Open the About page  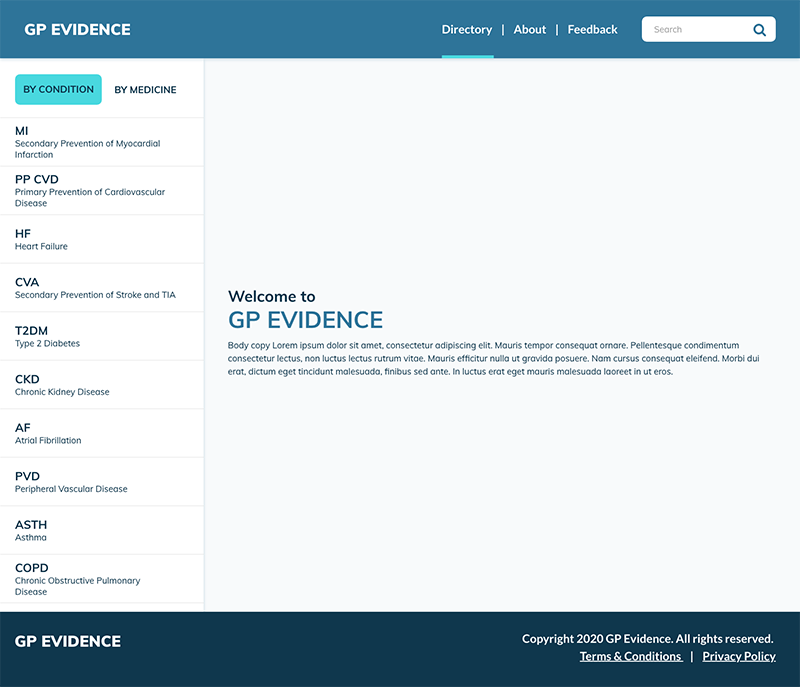(530, 30)
